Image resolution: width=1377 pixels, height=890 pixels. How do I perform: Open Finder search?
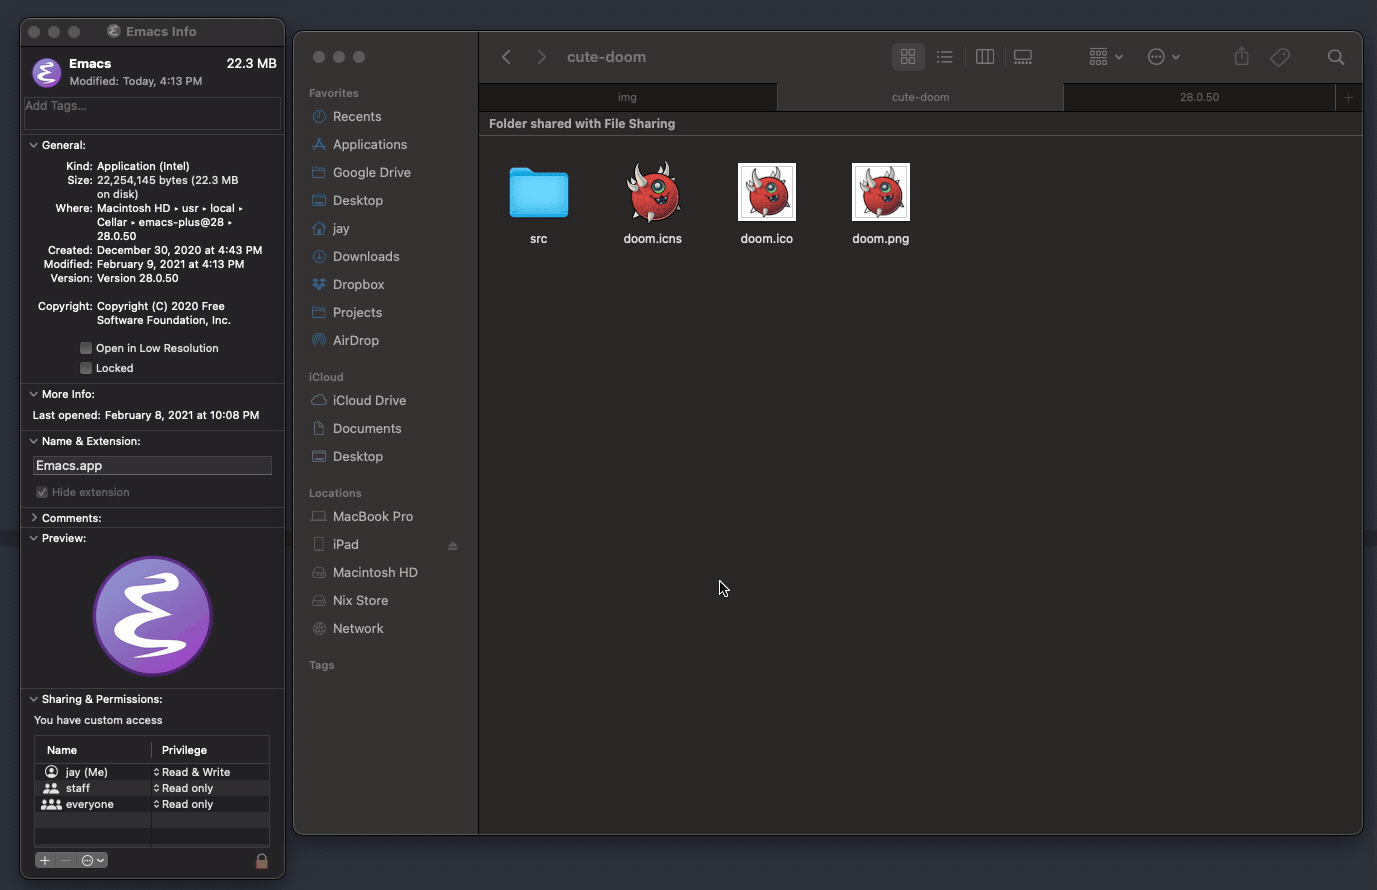tap(1336, 57)
